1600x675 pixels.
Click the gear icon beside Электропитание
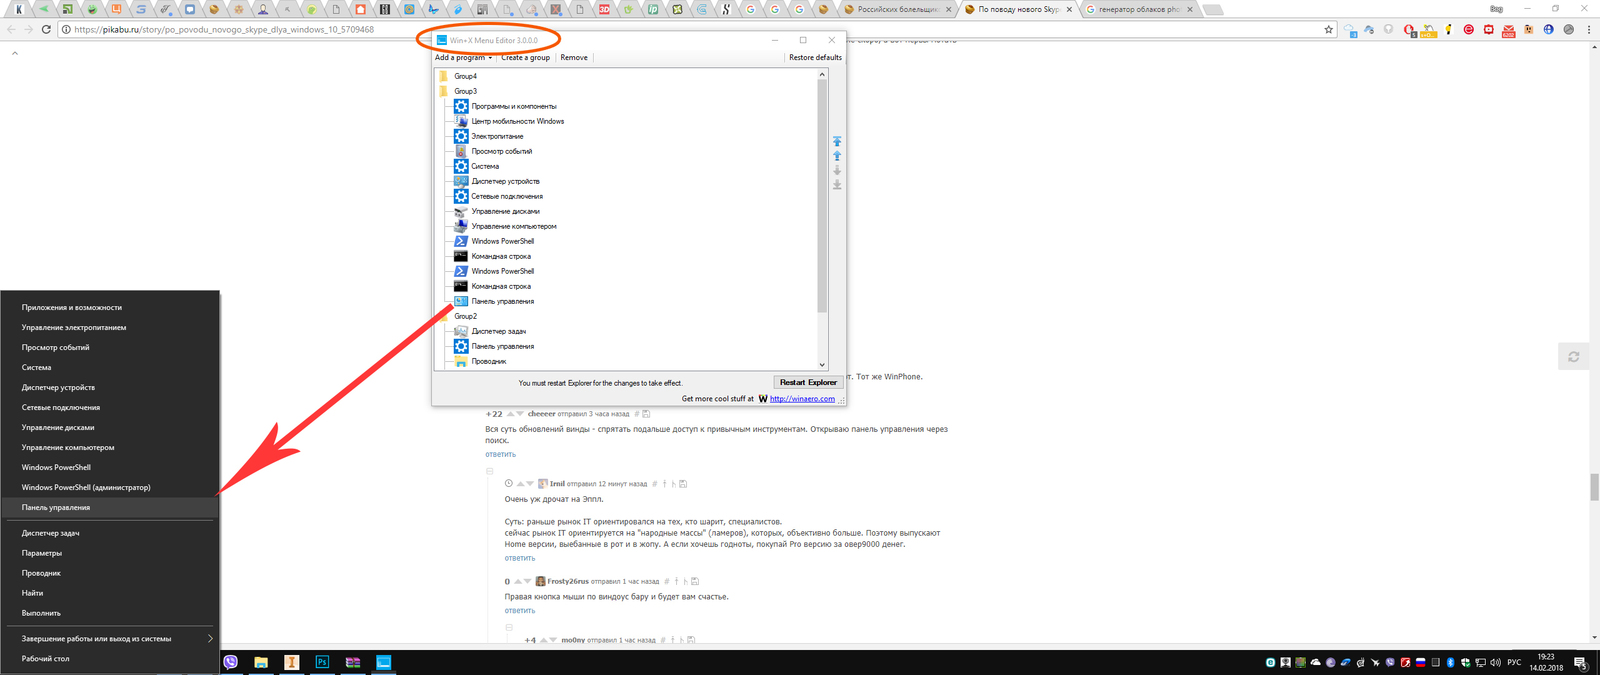click(x=461, y=136)
